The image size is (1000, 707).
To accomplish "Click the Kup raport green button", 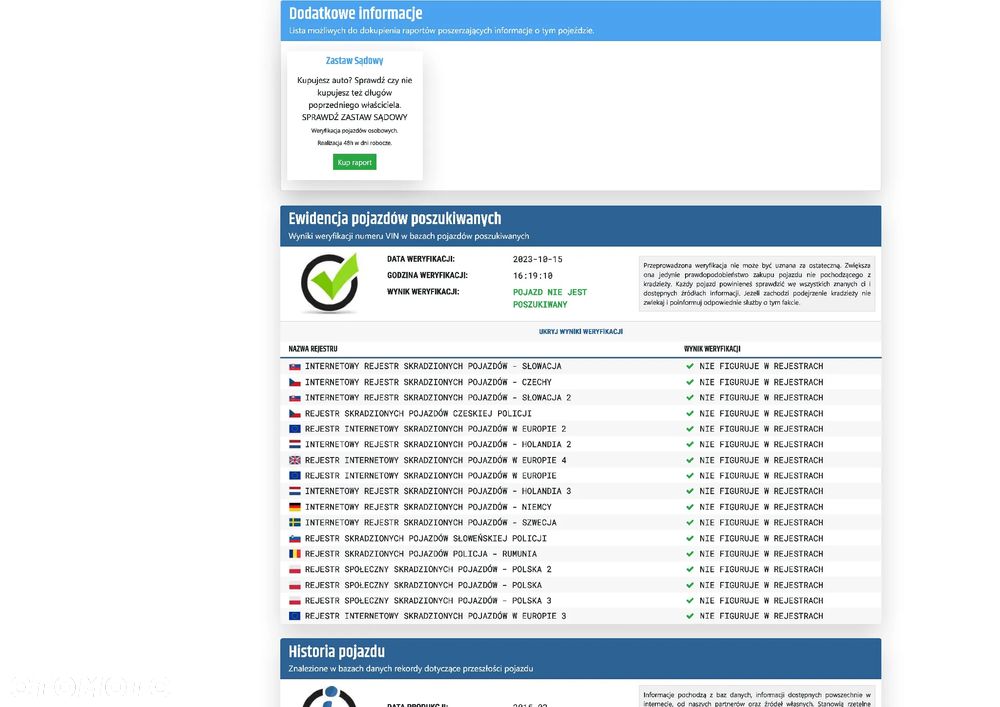I will pos(355,163).
